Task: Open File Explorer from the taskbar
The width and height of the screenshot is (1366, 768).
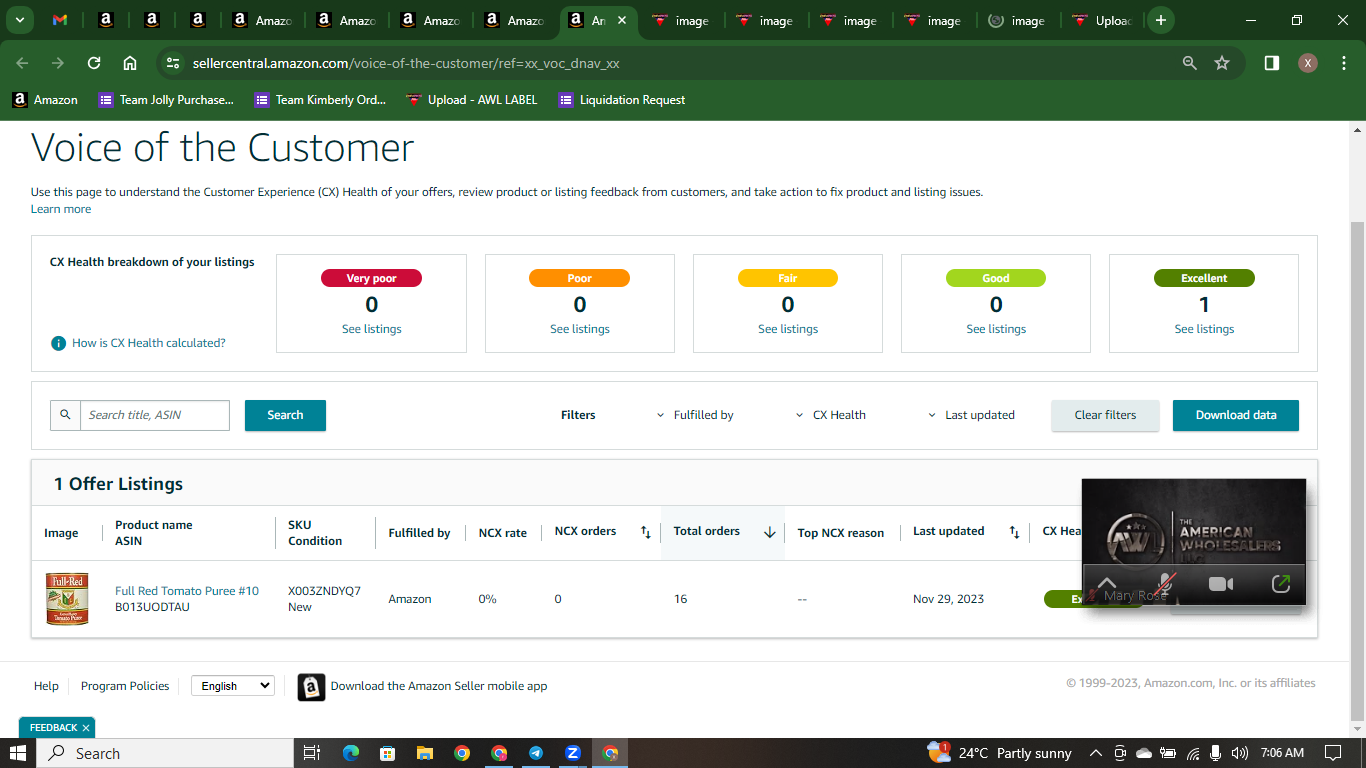Action: (424, 753)
